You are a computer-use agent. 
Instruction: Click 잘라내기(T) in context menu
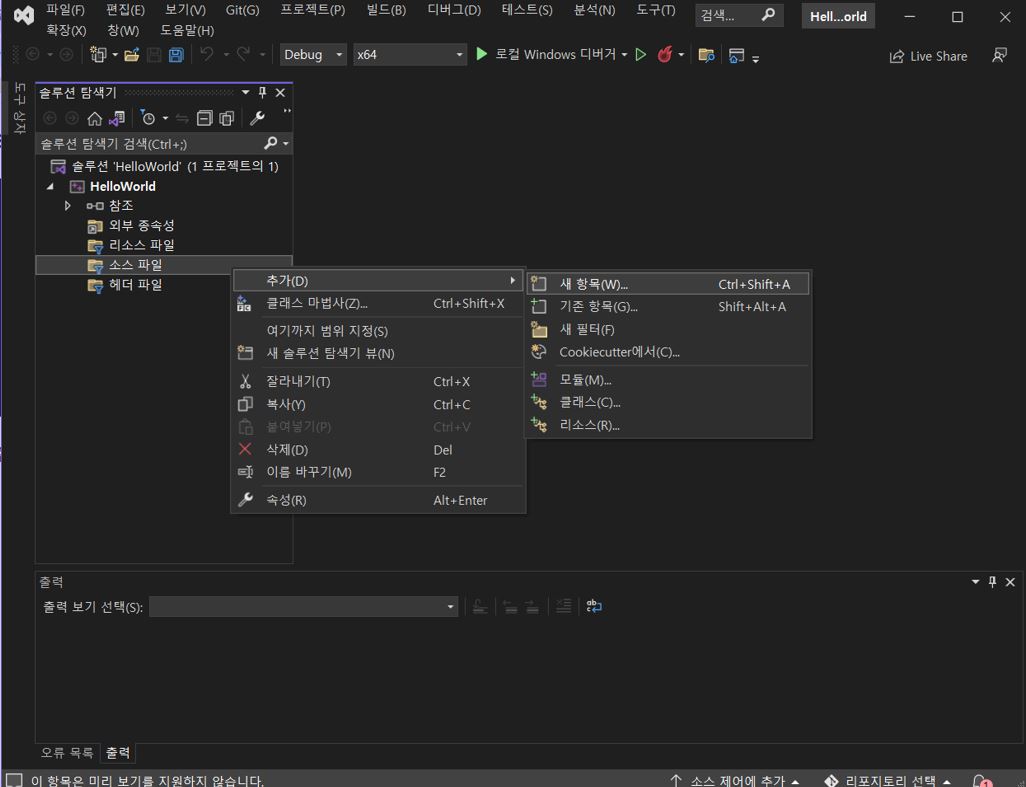pyautogui.click(x=378, y=381)
